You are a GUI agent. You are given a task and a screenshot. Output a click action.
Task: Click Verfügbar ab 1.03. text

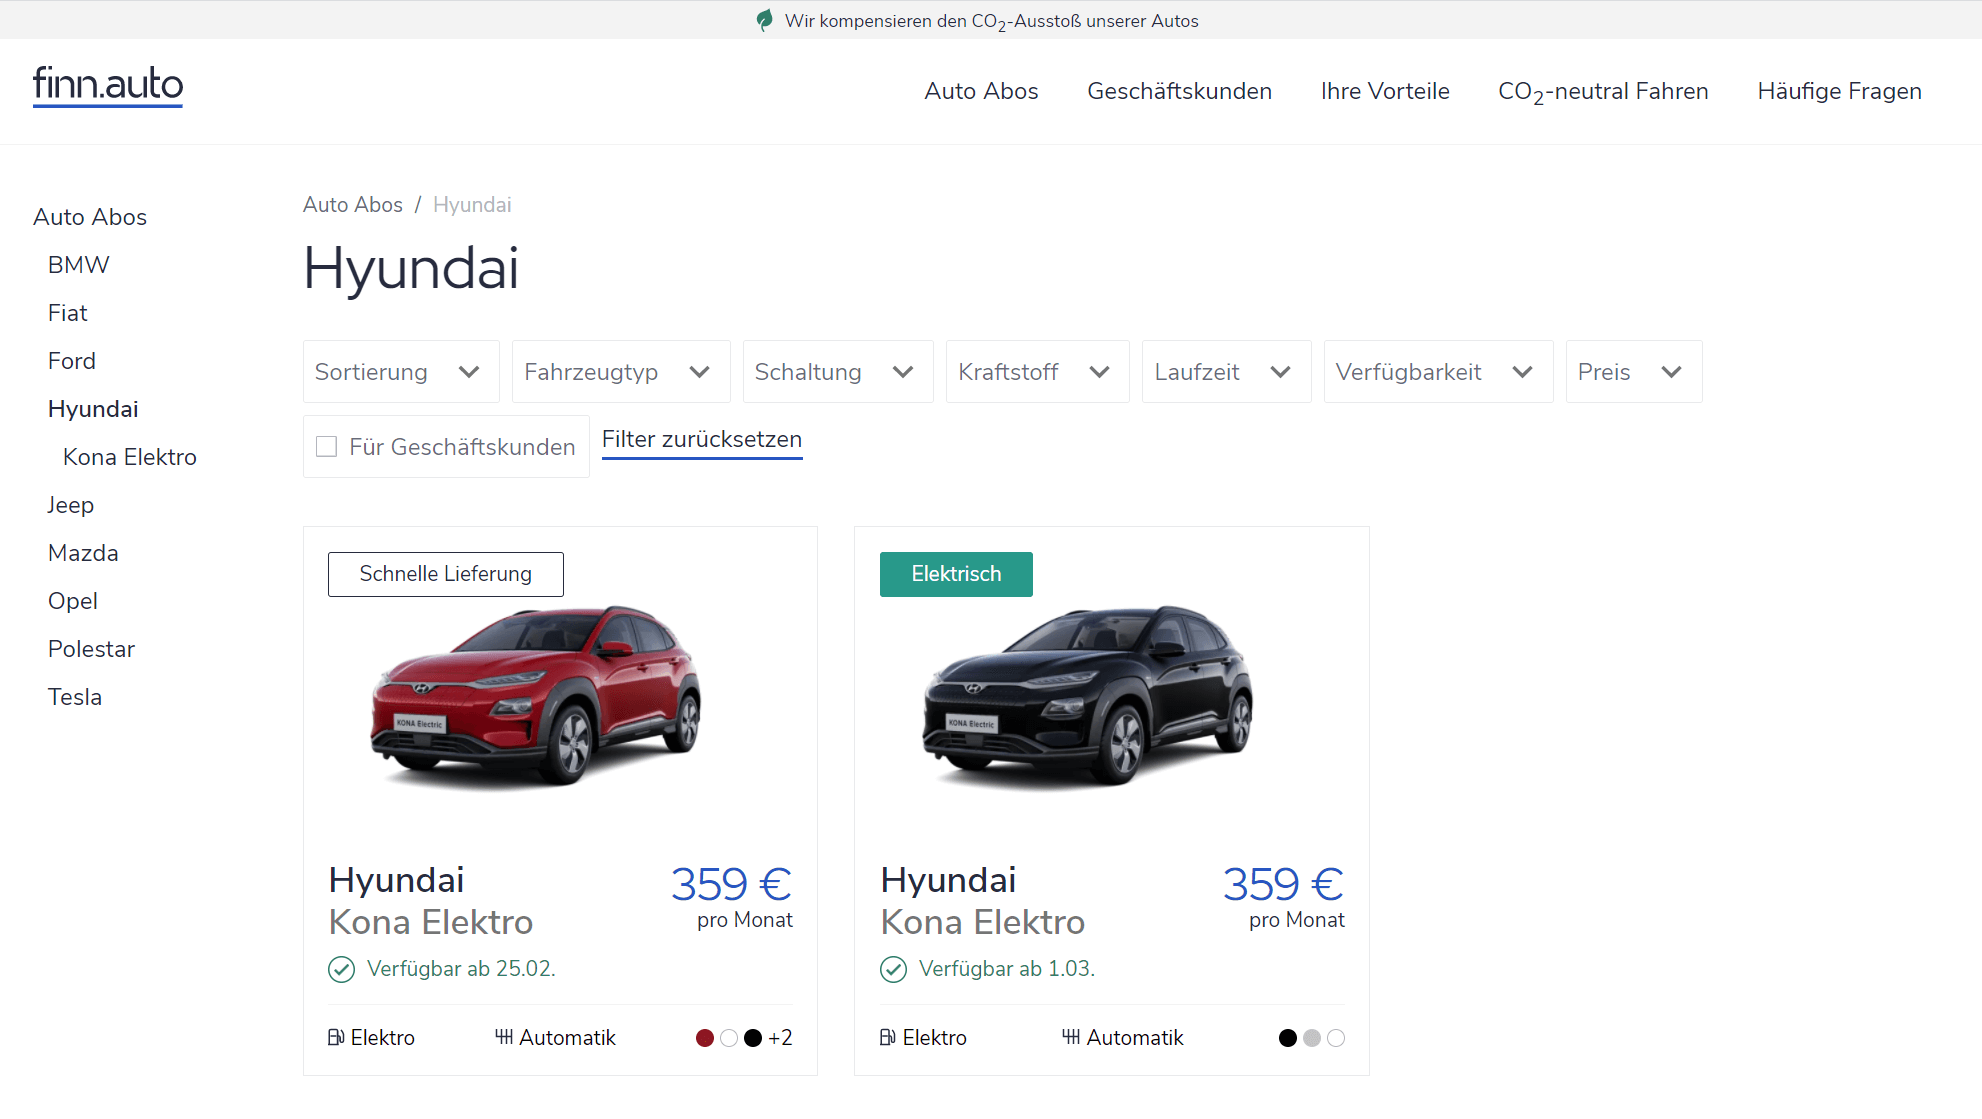coord(1007,969)
